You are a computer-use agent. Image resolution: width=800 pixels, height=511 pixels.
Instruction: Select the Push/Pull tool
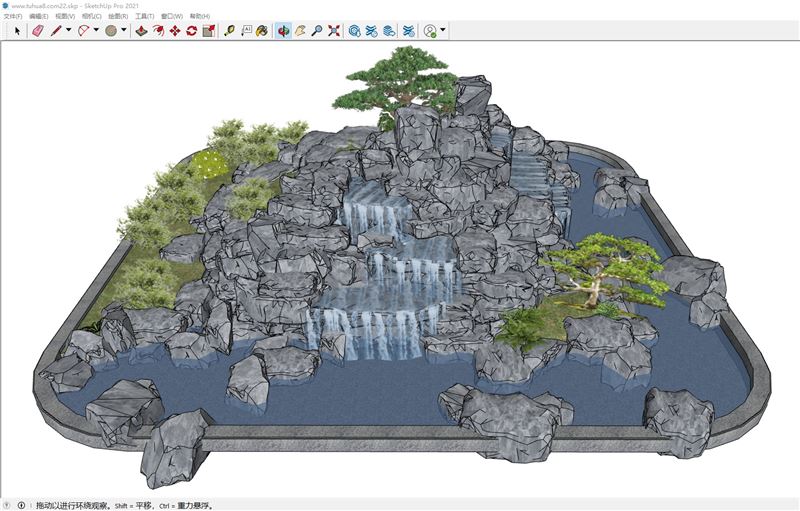point(141,31)
